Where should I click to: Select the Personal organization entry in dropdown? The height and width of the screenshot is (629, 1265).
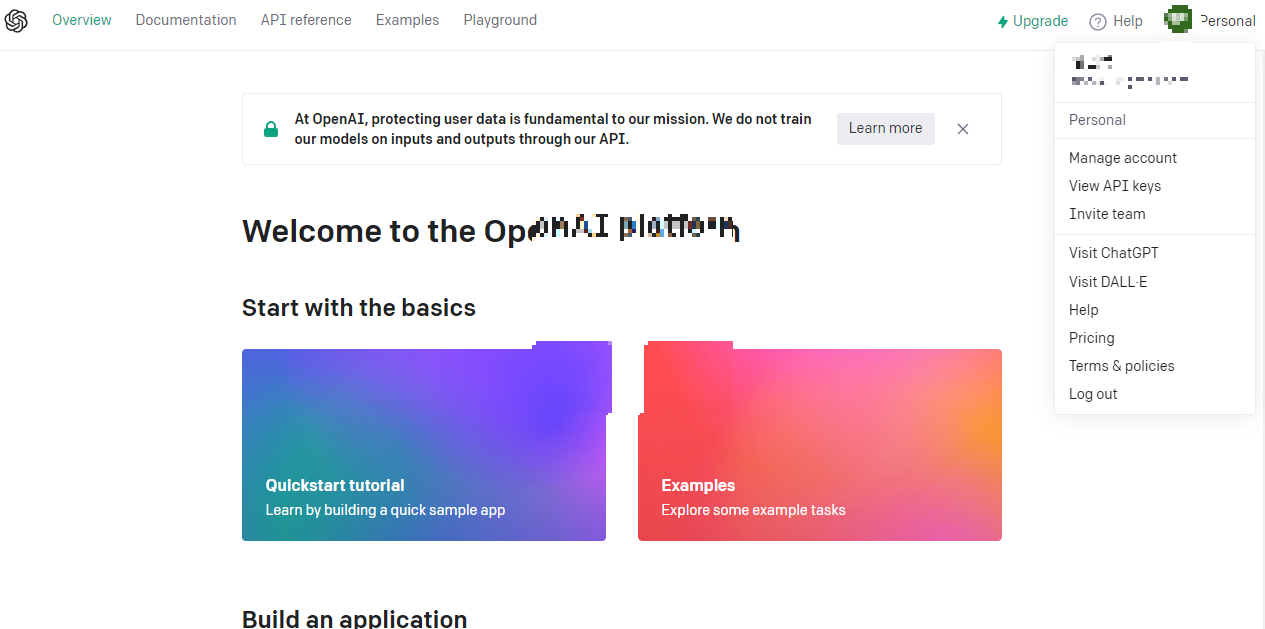[1097, 120]
